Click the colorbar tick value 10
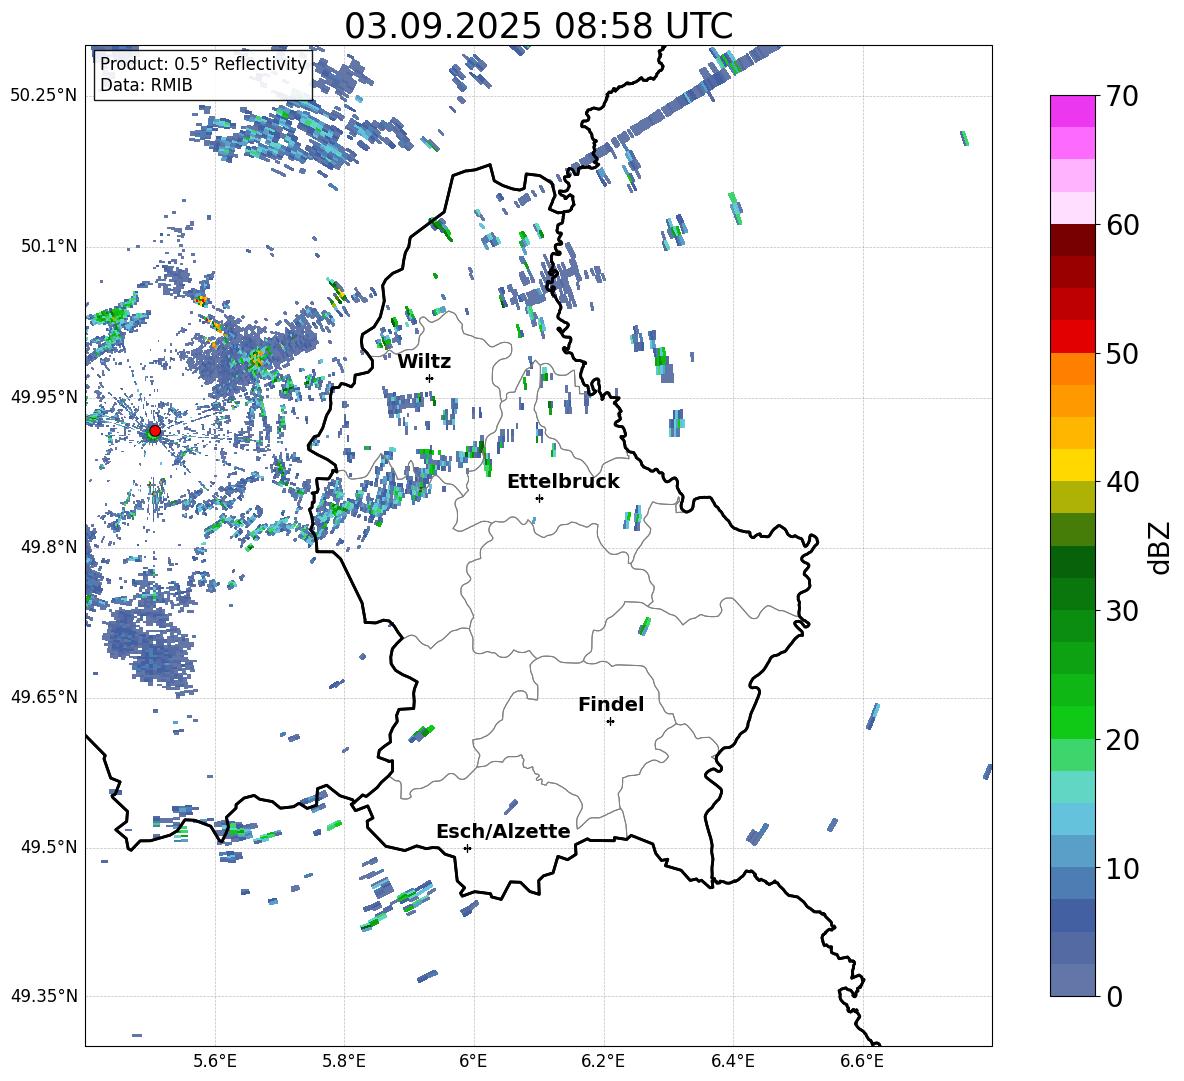The height and width of the screenshot is (1081, 1184). coord(1122,868)
